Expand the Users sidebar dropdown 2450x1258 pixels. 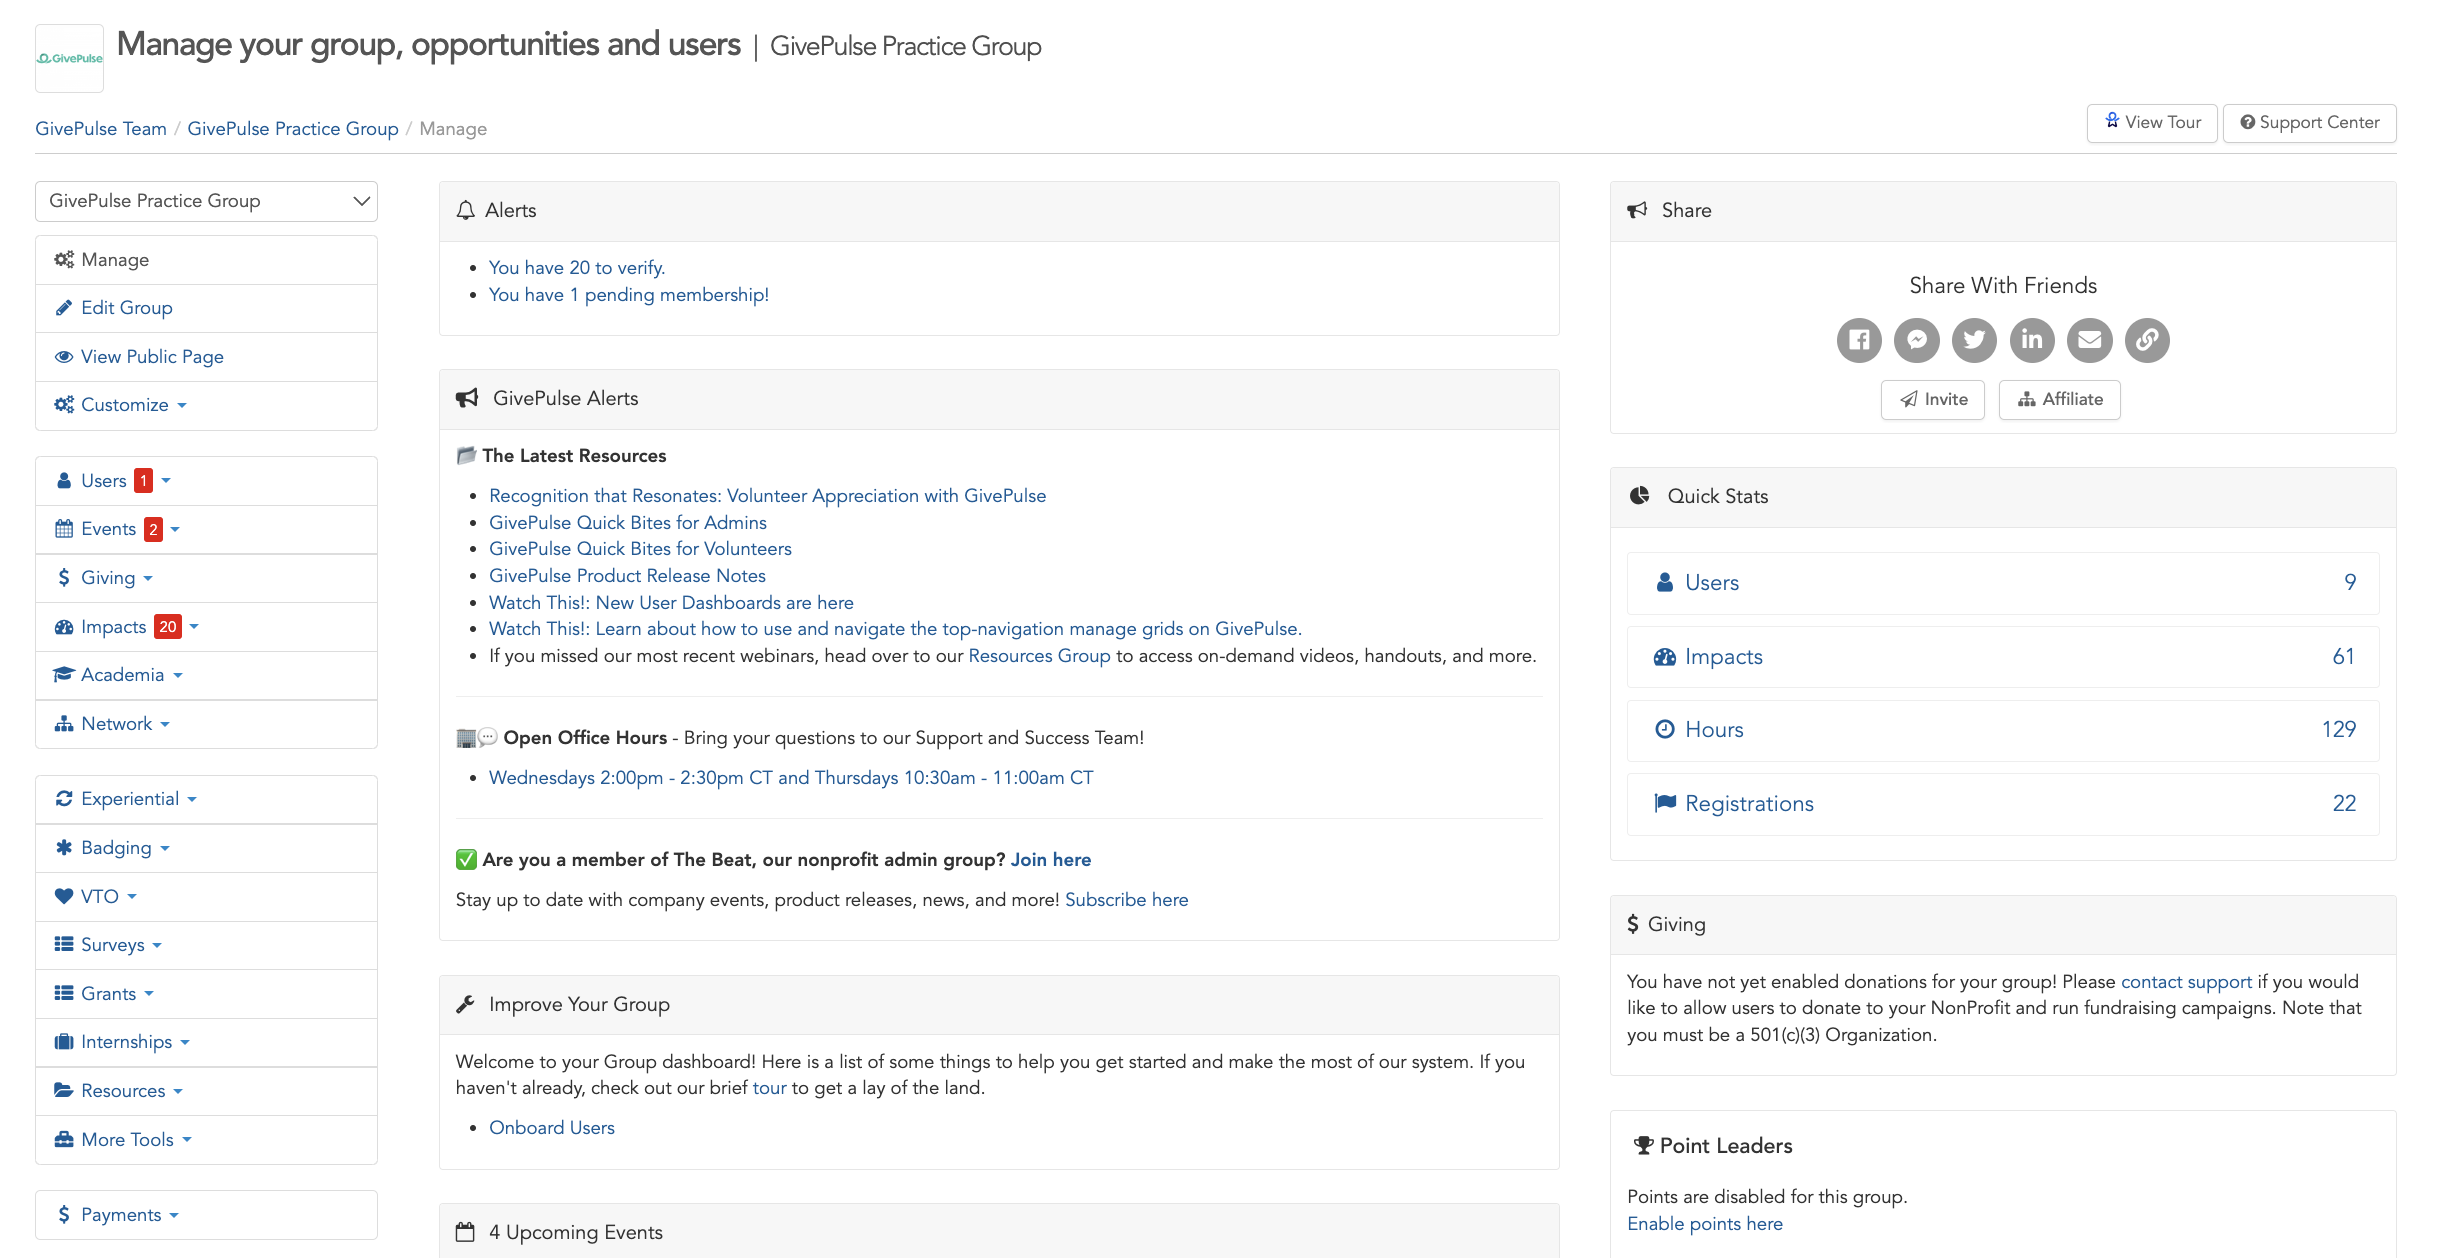click(166, 481)
